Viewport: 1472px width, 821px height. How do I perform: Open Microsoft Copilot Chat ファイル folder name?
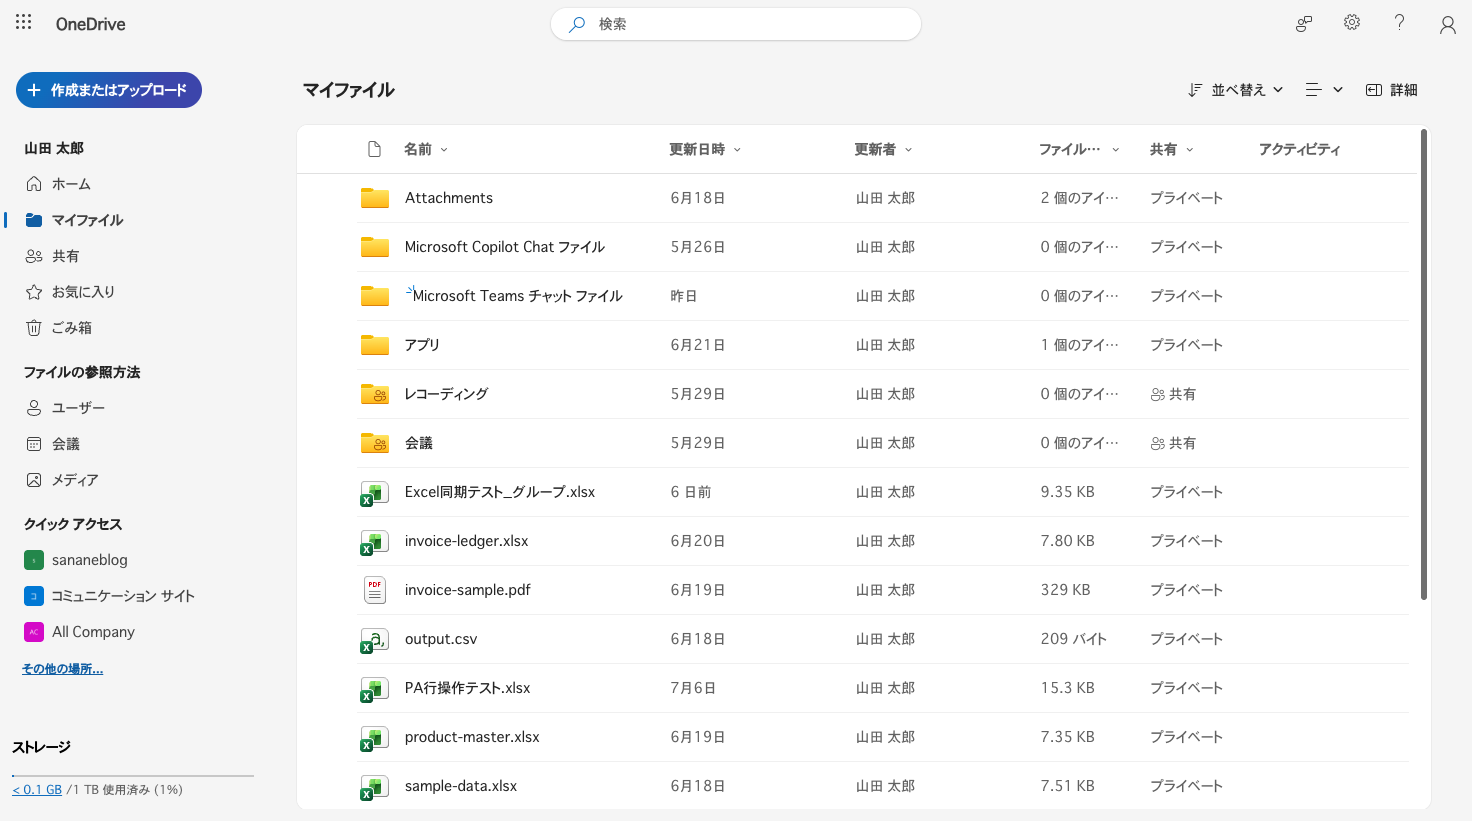505,247
